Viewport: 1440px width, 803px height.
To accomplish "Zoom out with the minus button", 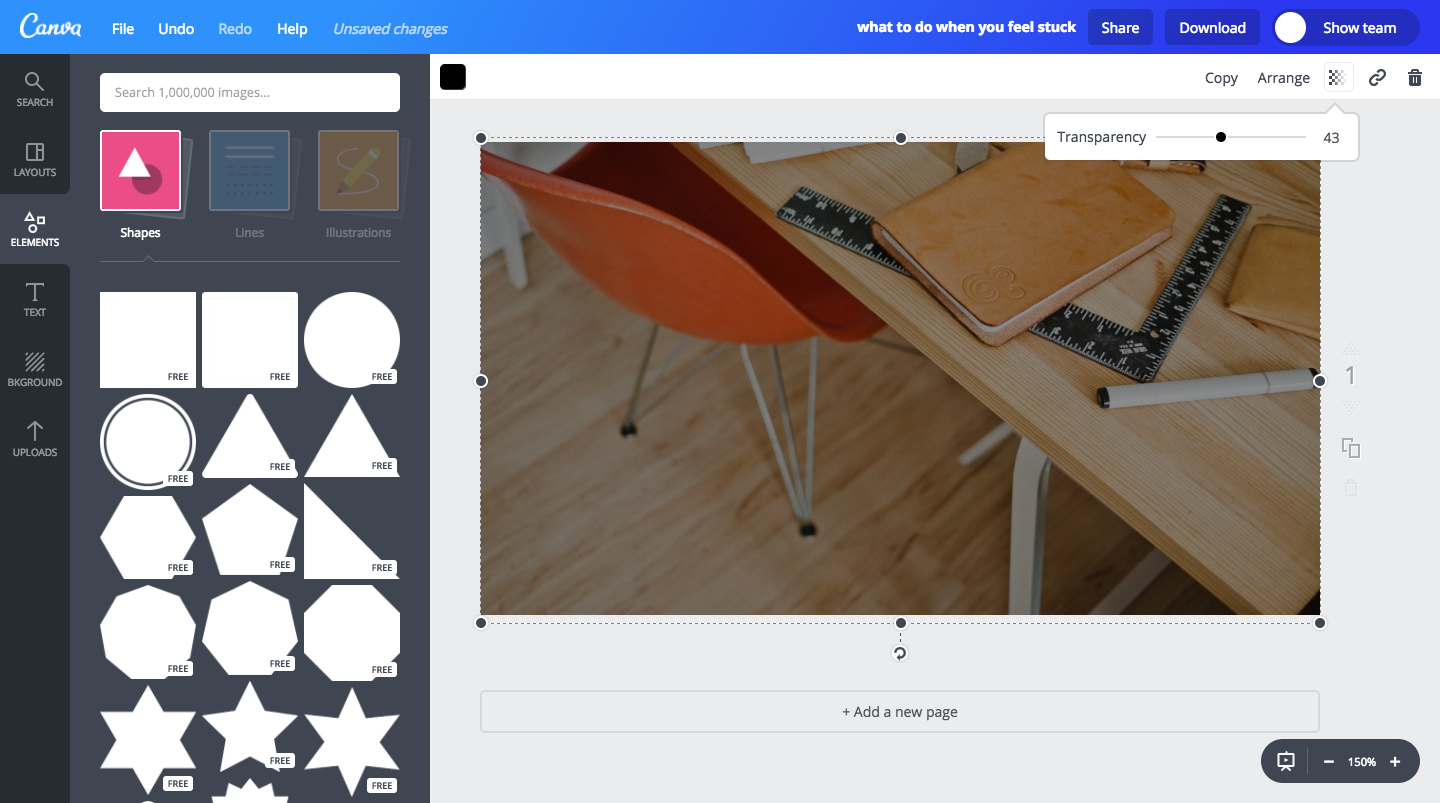I will pyautogui.click(x=1329, y=762).
